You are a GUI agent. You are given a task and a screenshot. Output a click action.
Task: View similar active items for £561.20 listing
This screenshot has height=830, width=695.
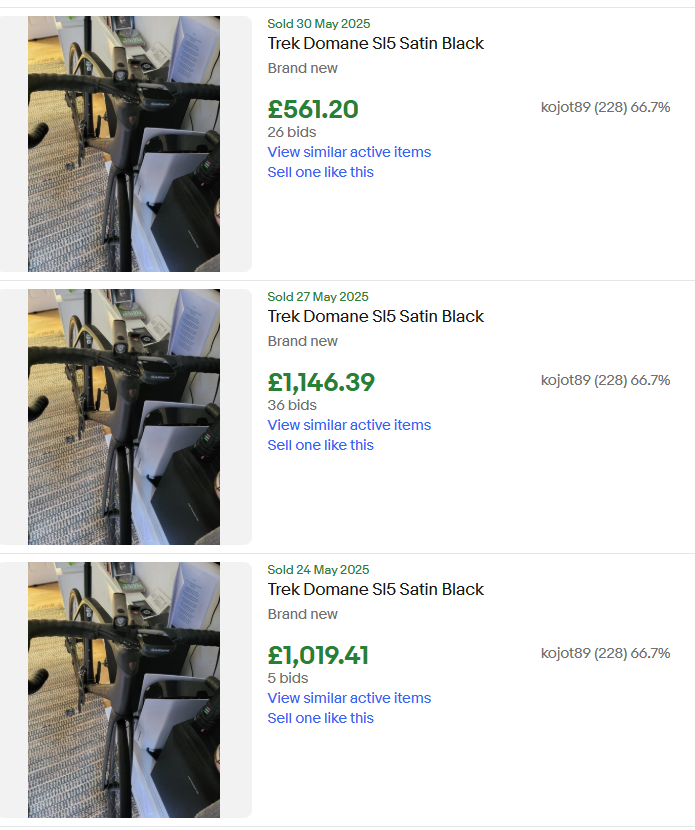[x=349, y=152]
